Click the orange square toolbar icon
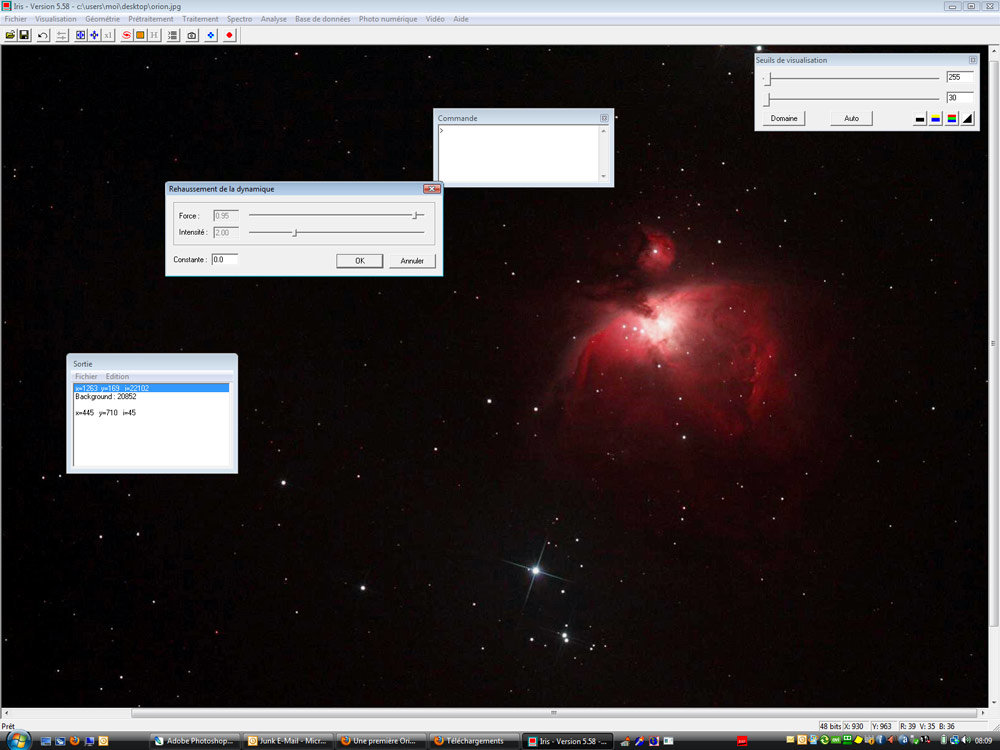The image size is (1000, 750). click(140, 35)
